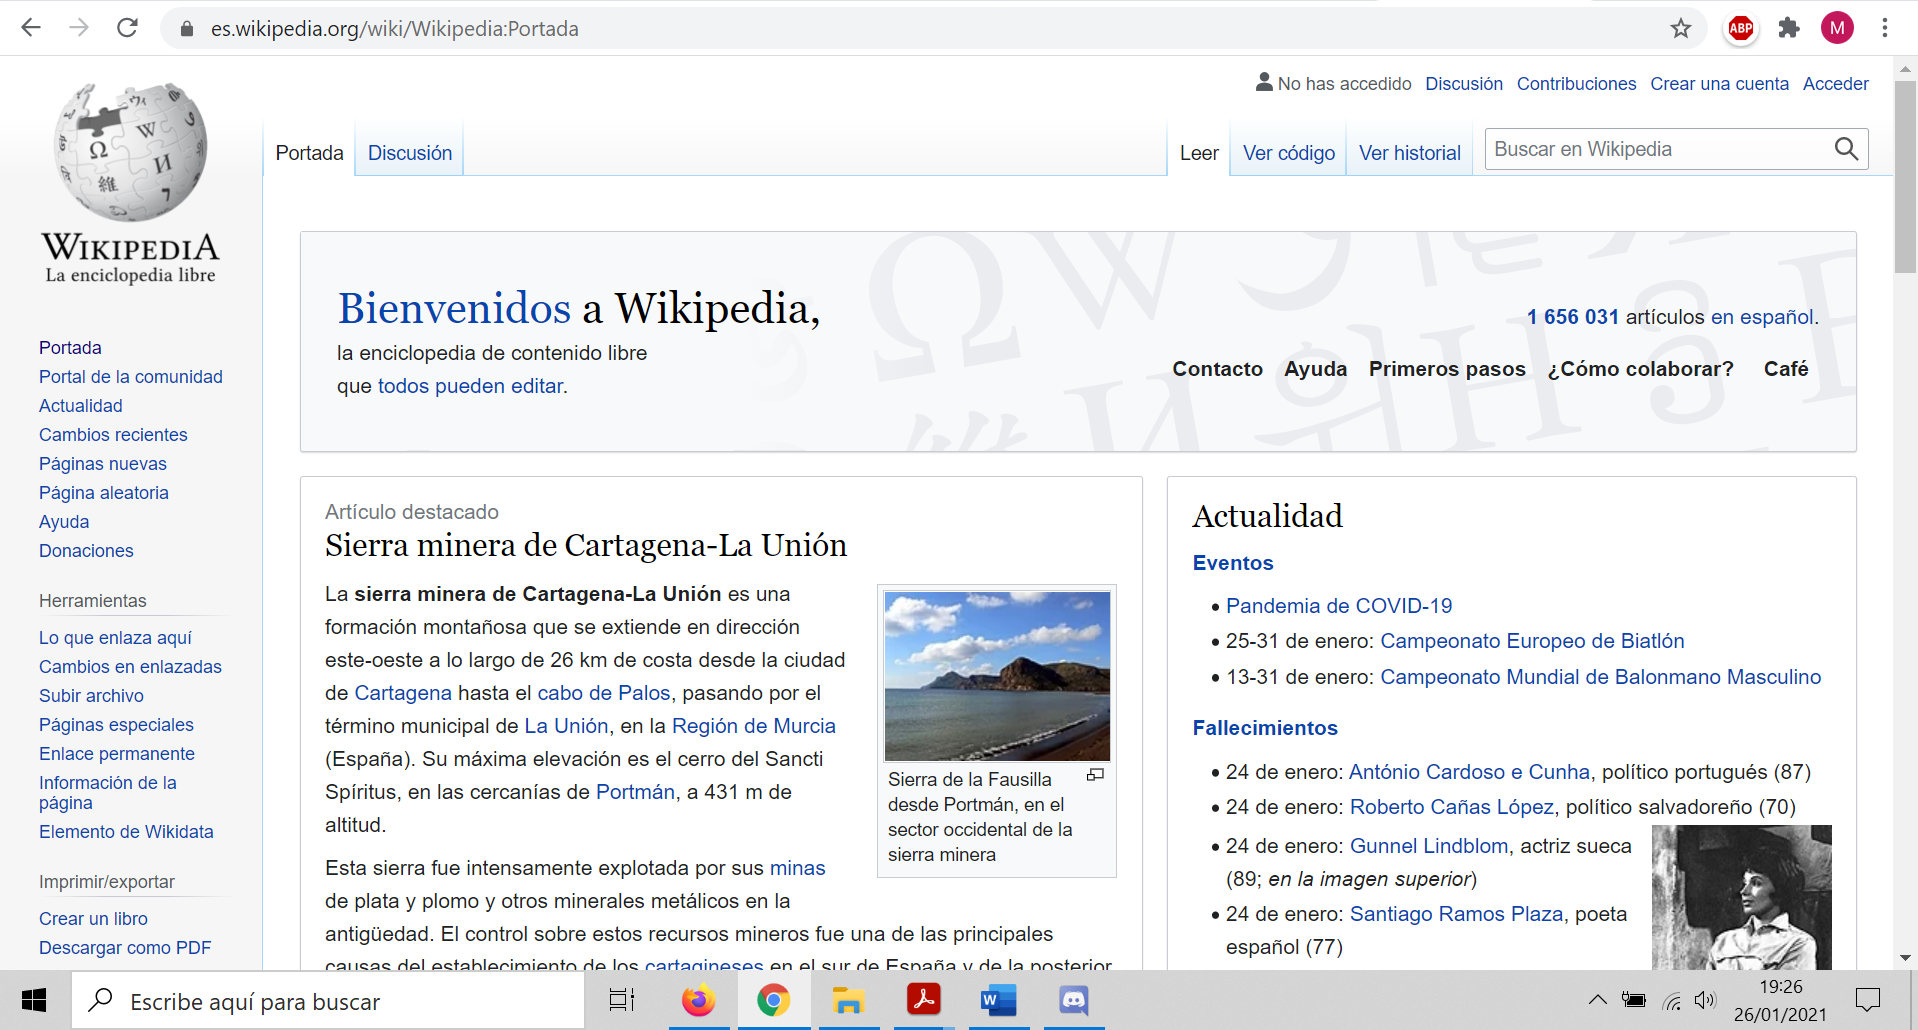The height and width of the screenshot is (1030, 1918).
Task: Open the Ver historial tab
Action: 1410,153
